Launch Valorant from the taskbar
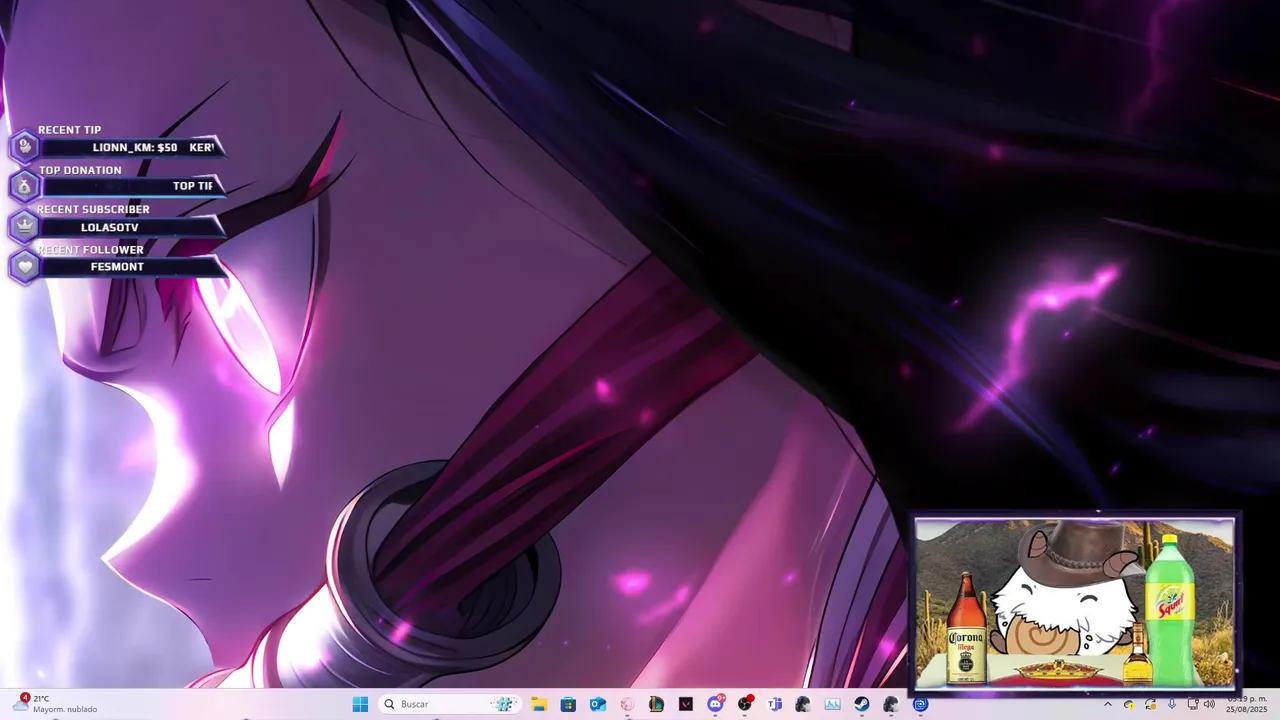1280x720 pixels. [x=686, y=704]
